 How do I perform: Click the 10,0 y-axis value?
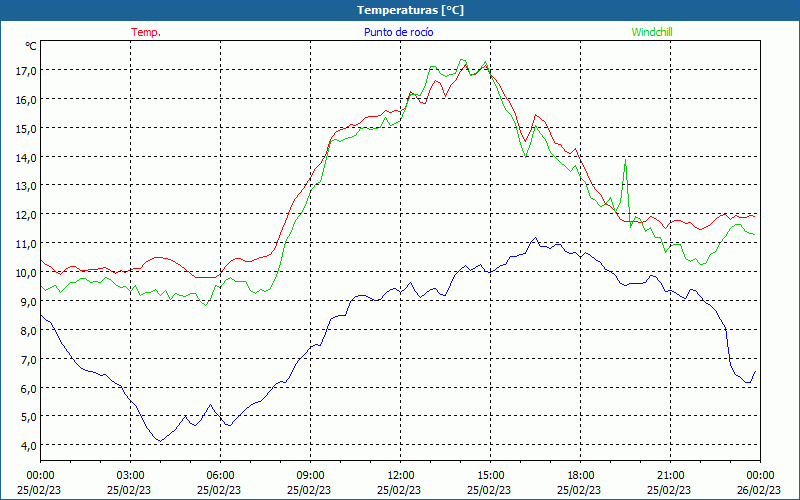coord(26,272)
